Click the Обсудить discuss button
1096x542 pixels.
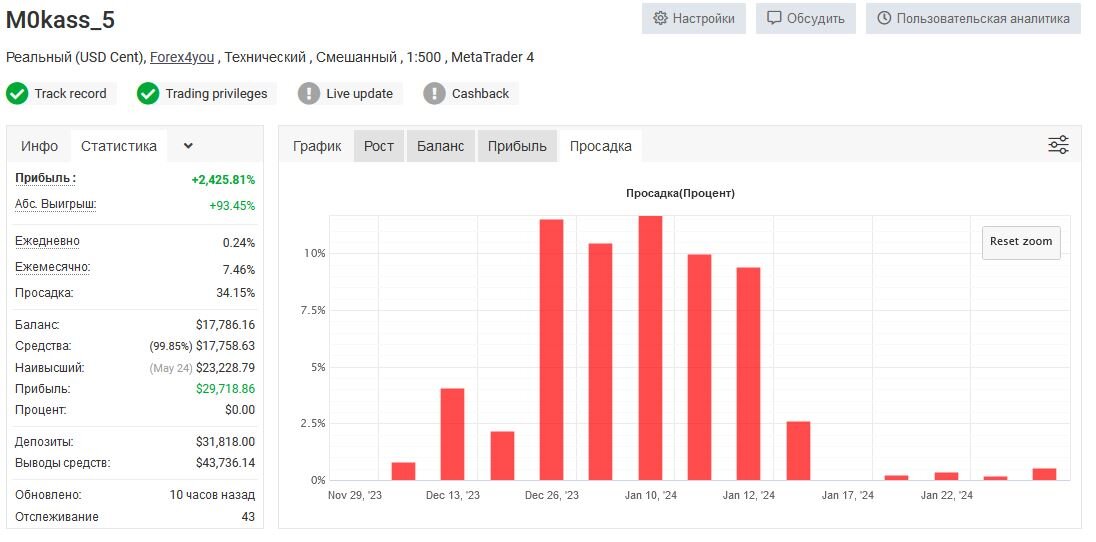tap(805, 18)
